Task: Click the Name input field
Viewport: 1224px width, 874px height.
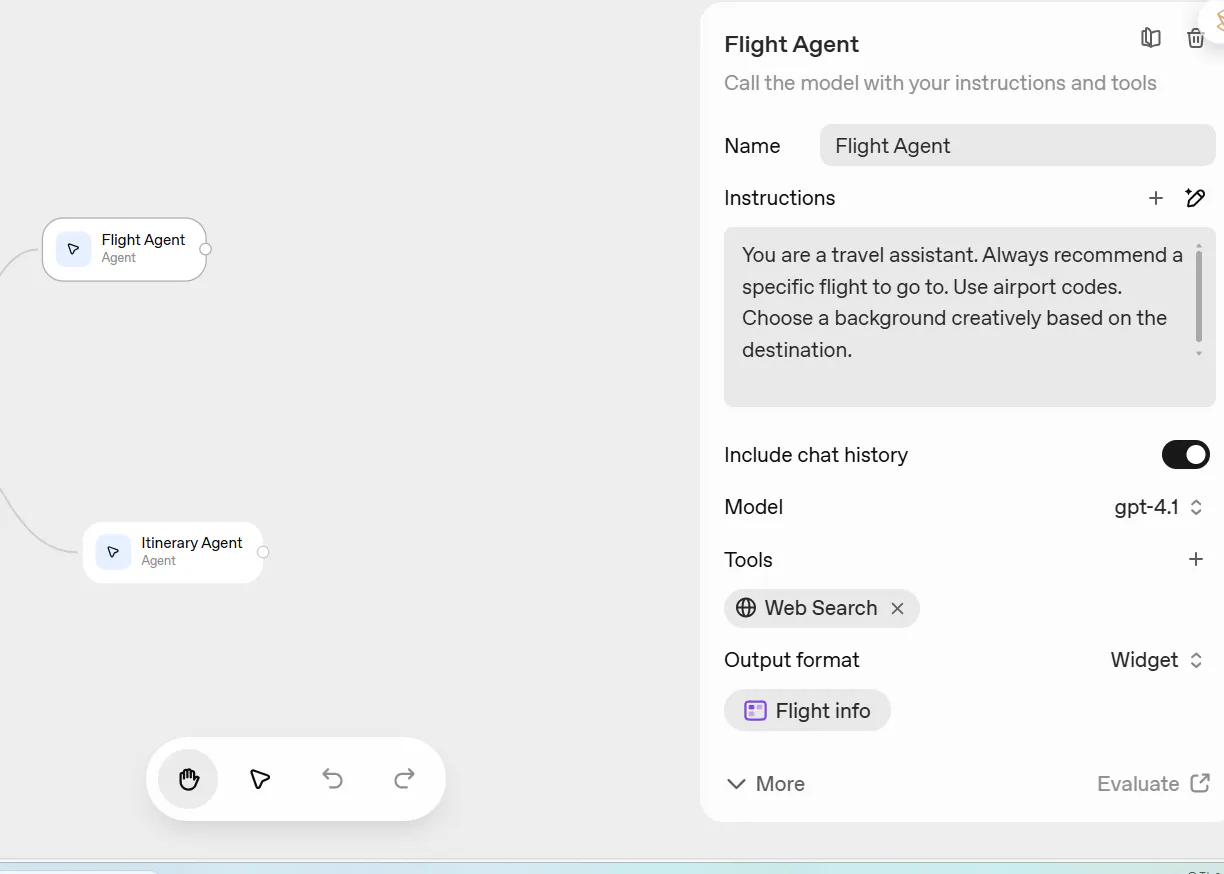Action: pyautogui.click(x=1017, y=146)
